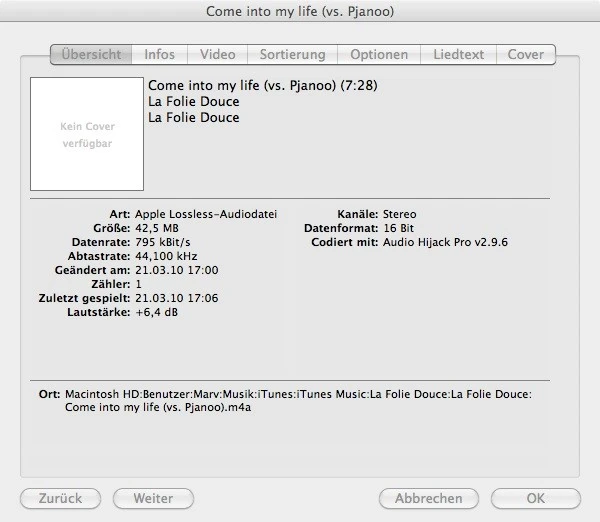The width and height of the screenshot is (600, 522).
Task: Click the Apple Lossless-Audiodatei type value
Action: [206, 214]
